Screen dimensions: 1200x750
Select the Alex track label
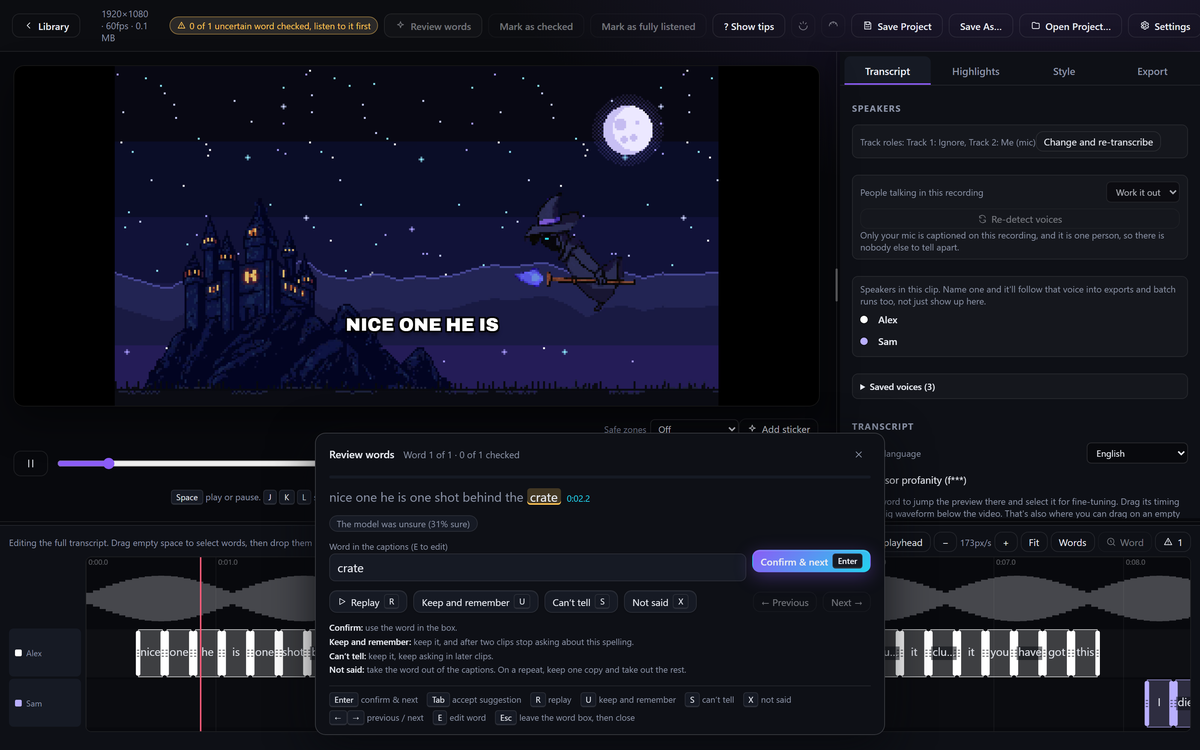[45, 653]
